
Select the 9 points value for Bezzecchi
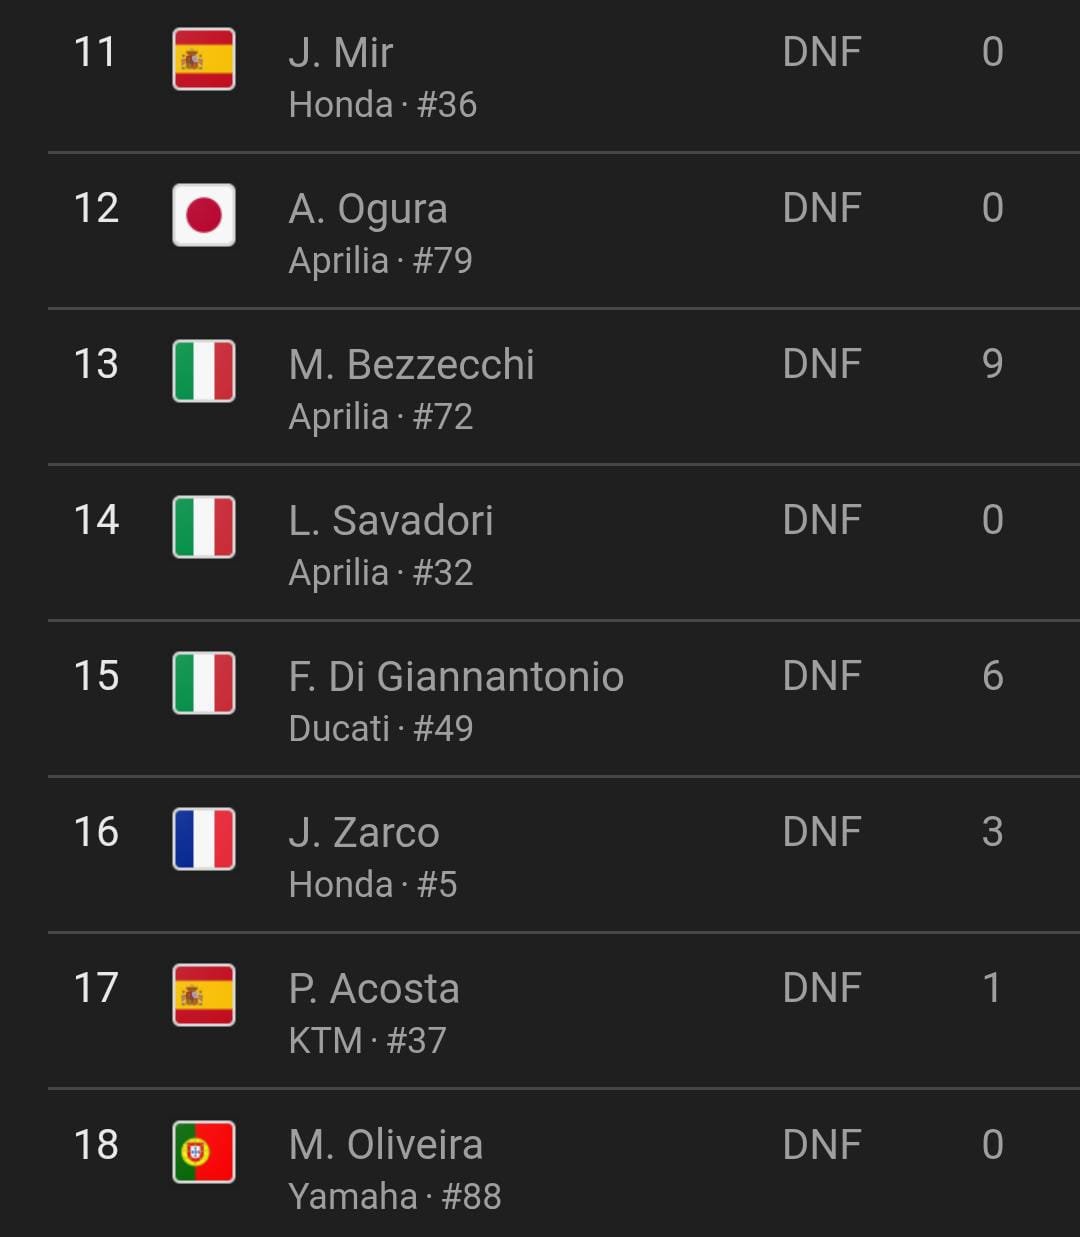click(x=992, y=364)
